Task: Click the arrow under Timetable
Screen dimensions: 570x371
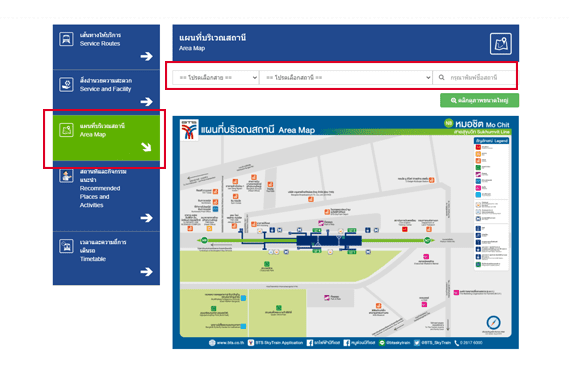Action: click(x=146, y=271)
